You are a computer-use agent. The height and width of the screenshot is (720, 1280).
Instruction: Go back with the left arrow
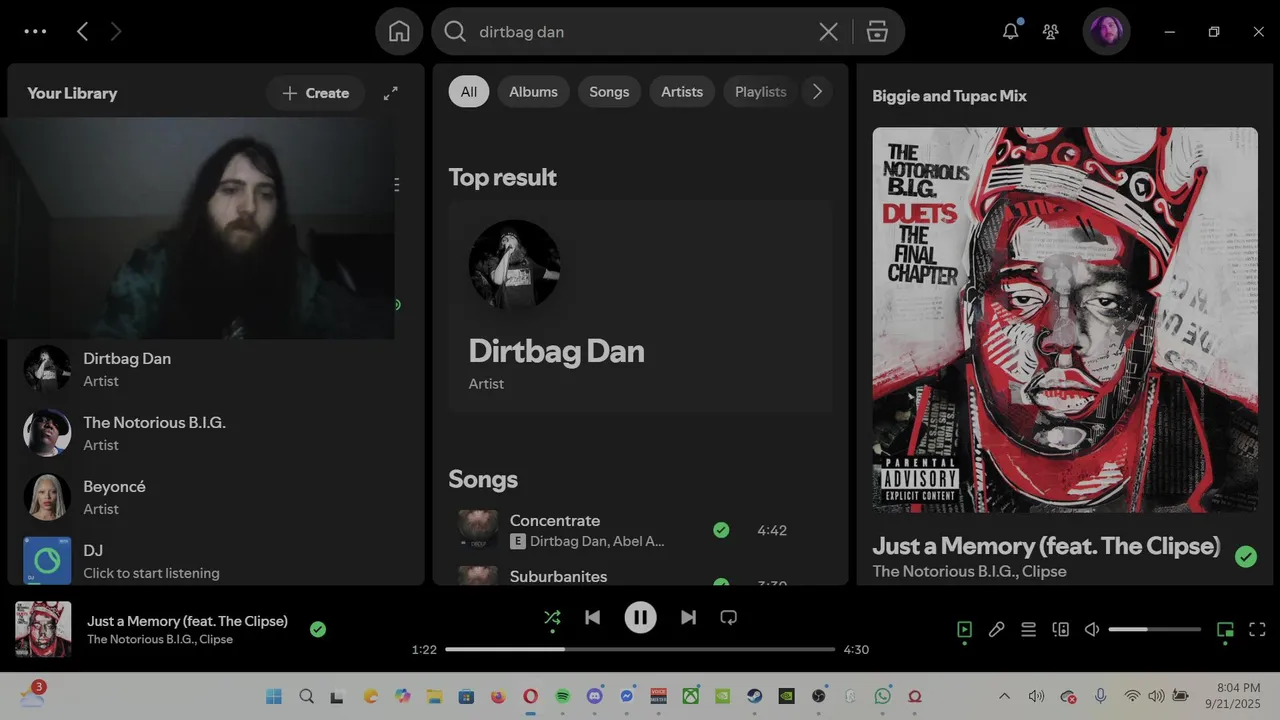pyautogui.click(x=83, y=32)
